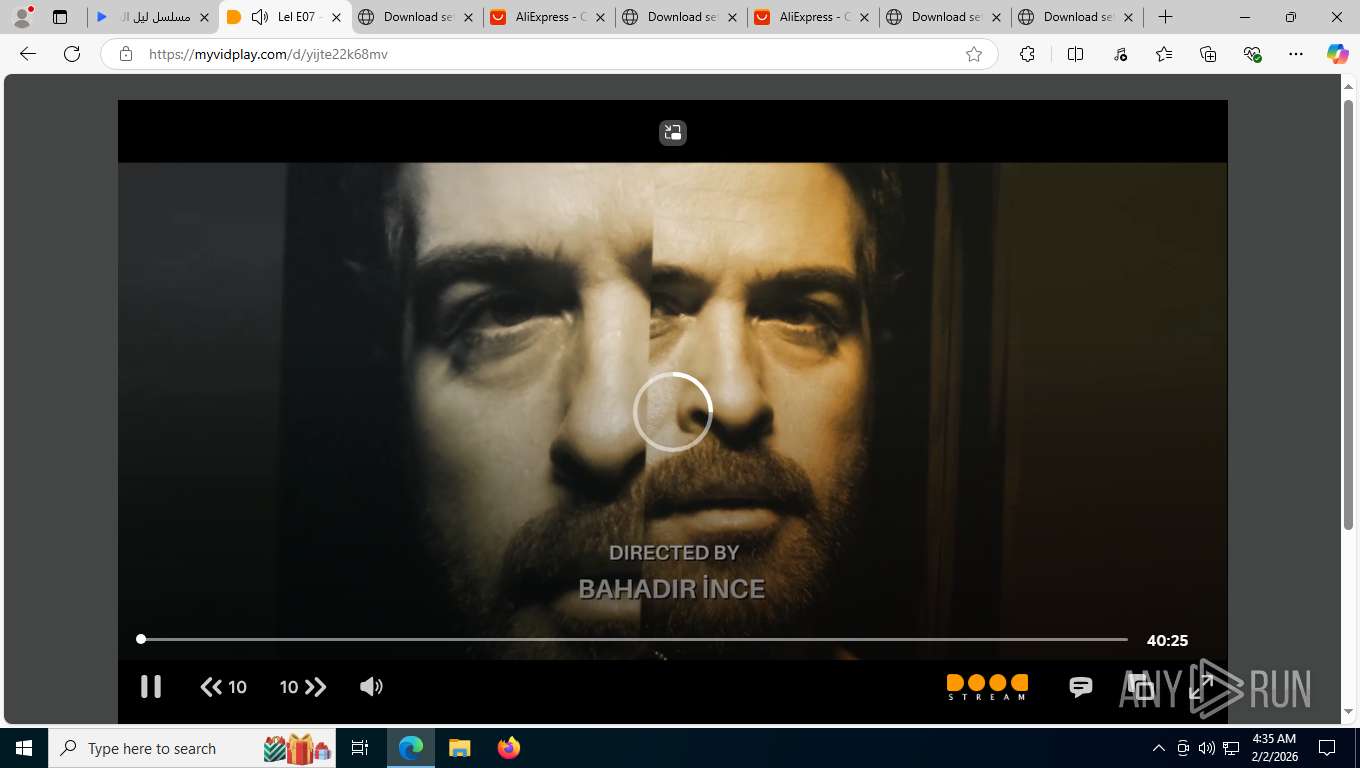Switch to second AliExpress tab

(812, 17)
